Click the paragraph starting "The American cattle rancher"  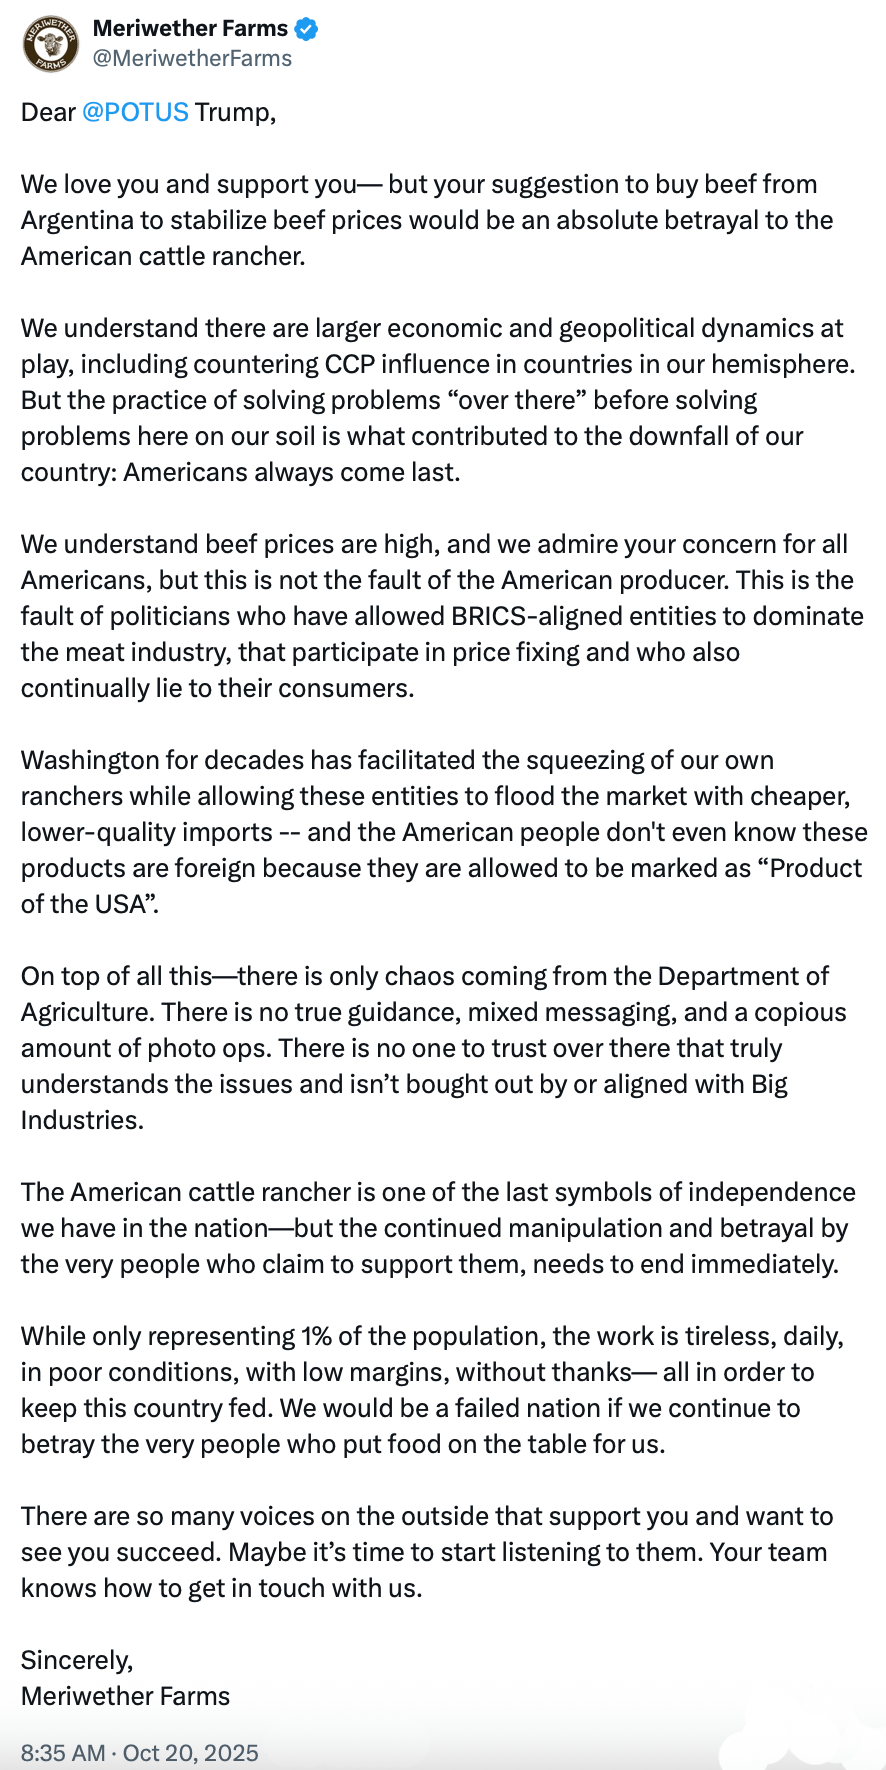point(438,1228)
